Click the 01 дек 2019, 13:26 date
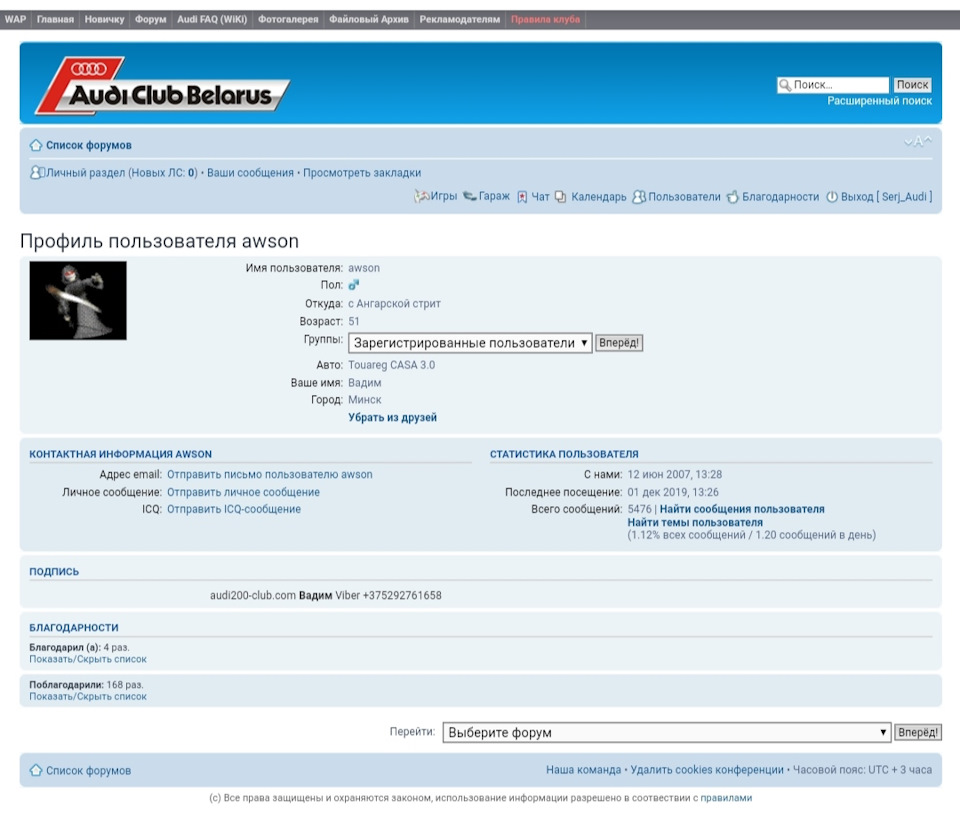This screenshot has width=960, height=823. click(x=673, y=492)
